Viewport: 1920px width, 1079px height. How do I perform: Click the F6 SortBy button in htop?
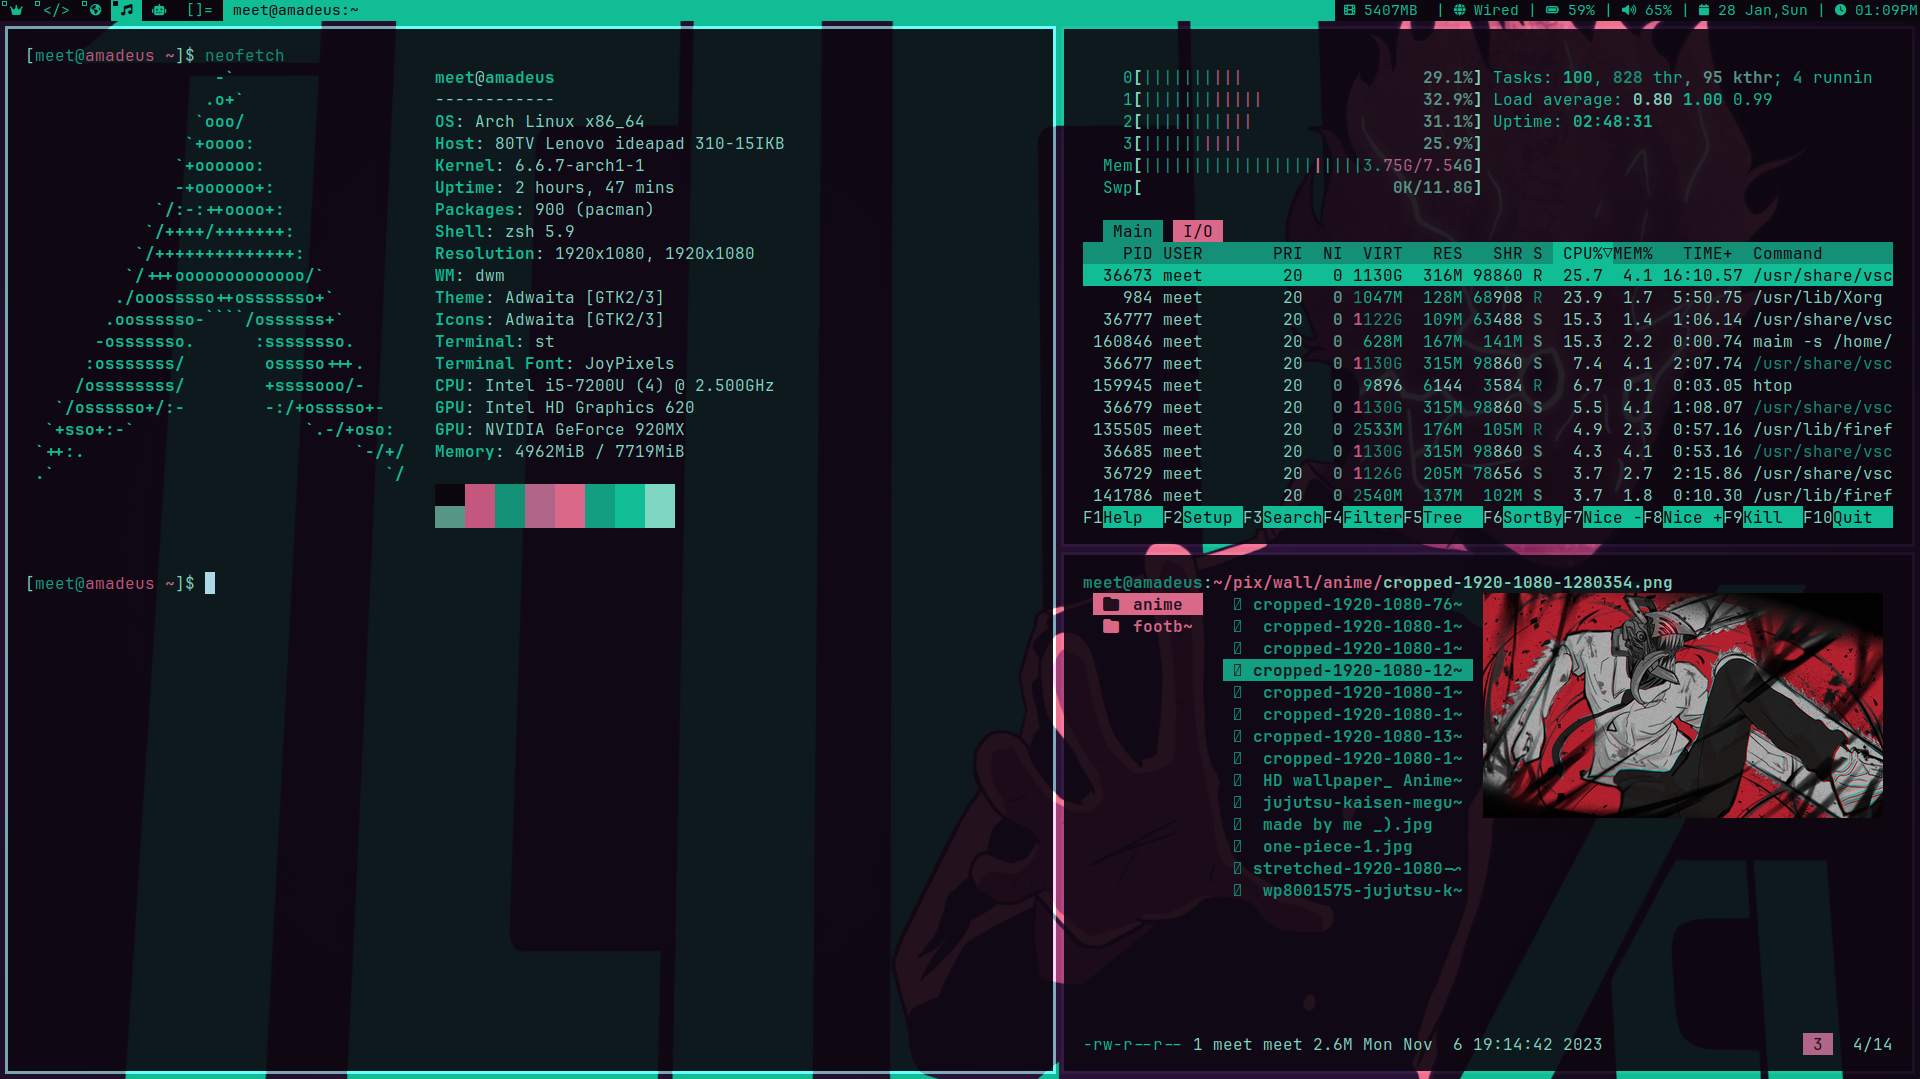(x=1522, y=517)
